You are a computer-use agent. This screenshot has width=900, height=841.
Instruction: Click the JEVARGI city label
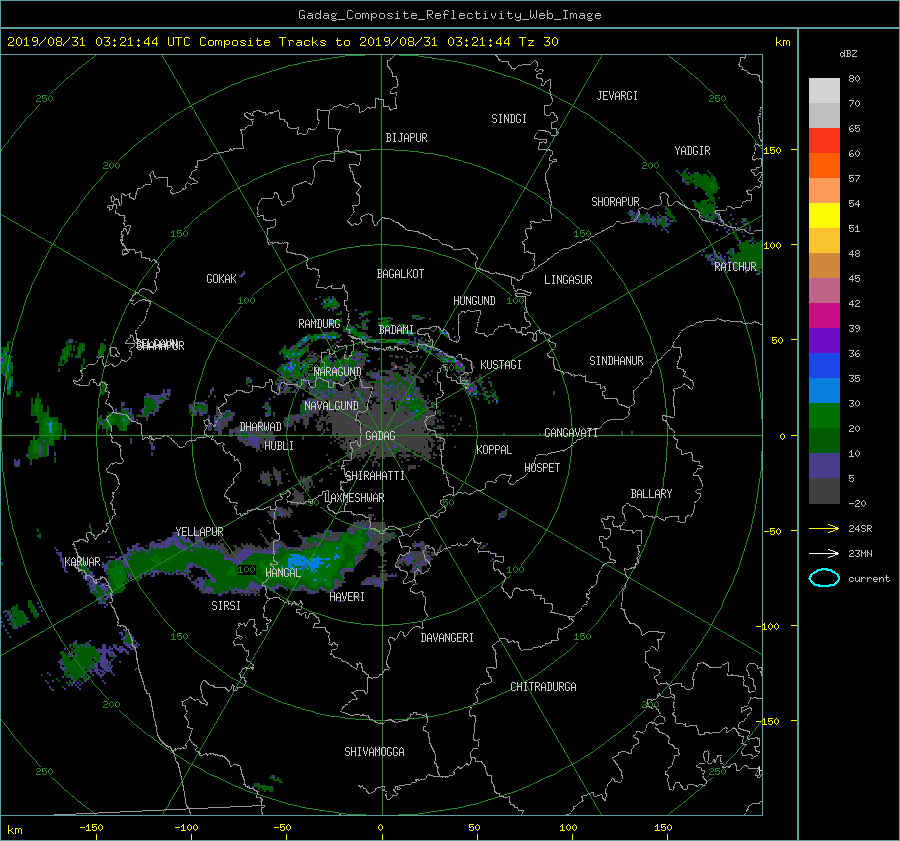point(617,96)
